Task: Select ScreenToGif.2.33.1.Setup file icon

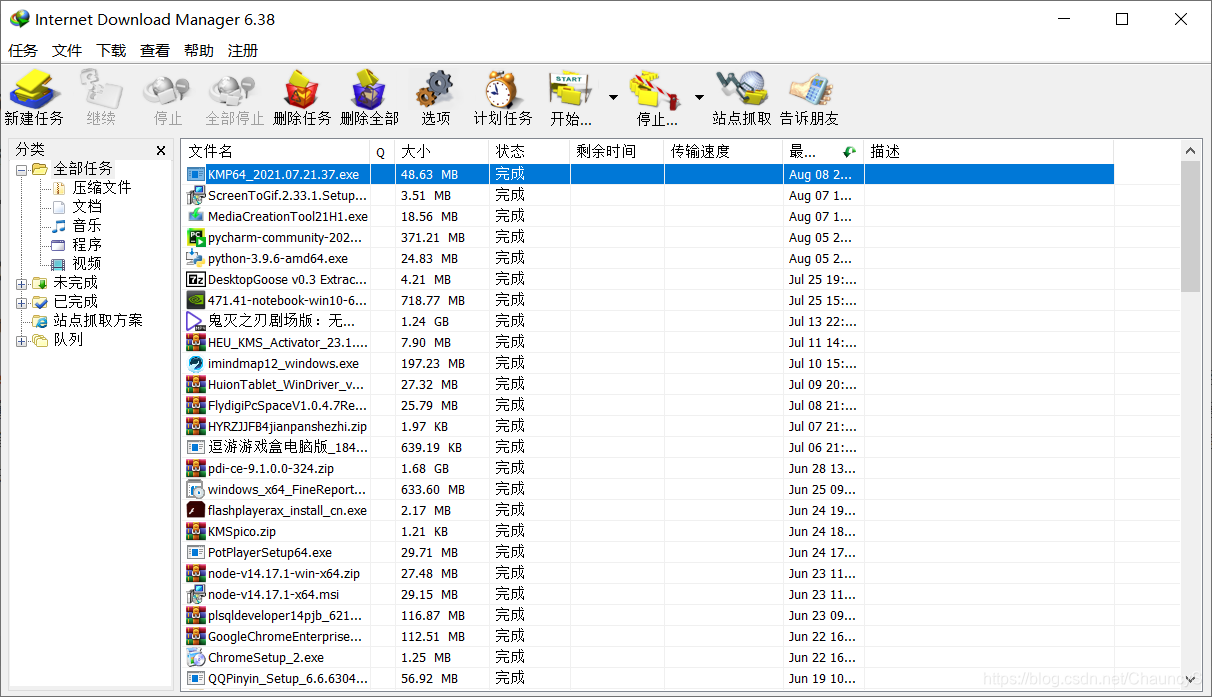Action: pyautogui.click(x=195, y=195)
